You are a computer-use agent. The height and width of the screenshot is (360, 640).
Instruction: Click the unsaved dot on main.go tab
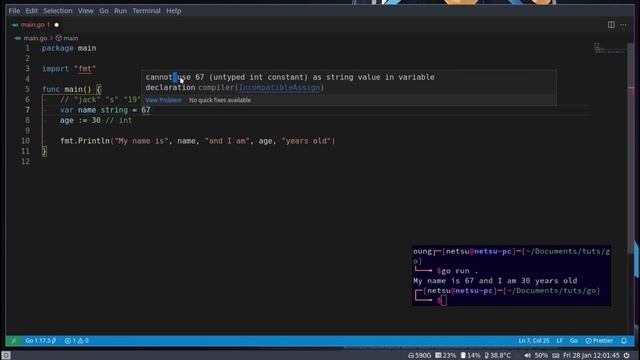coord(57,25)
